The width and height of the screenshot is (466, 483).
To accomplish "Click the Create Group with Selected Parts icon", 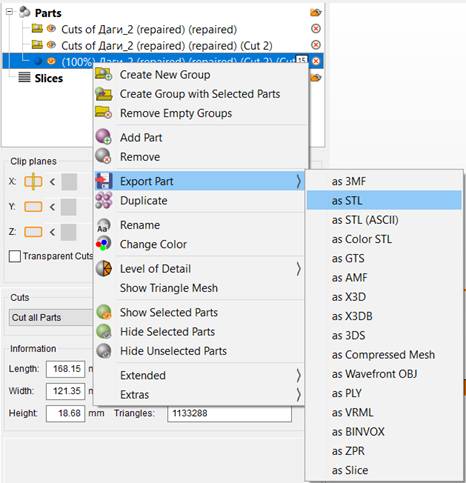I will [104, 94].
